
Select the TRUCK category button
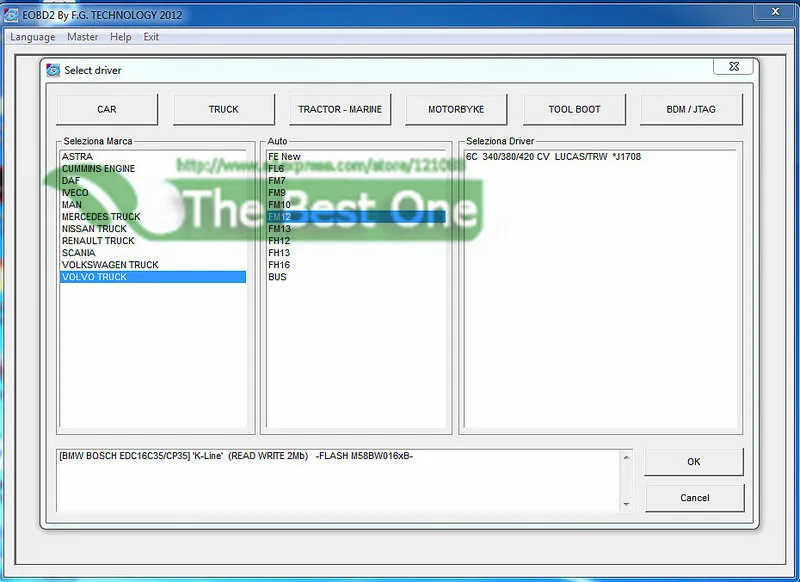224,109
